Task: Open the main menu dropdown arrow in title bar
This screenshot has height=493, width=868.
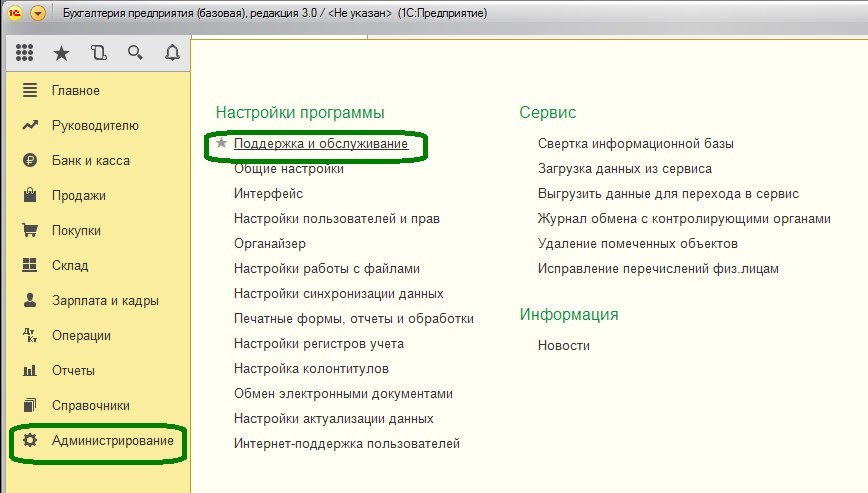Action: [38, 12]
